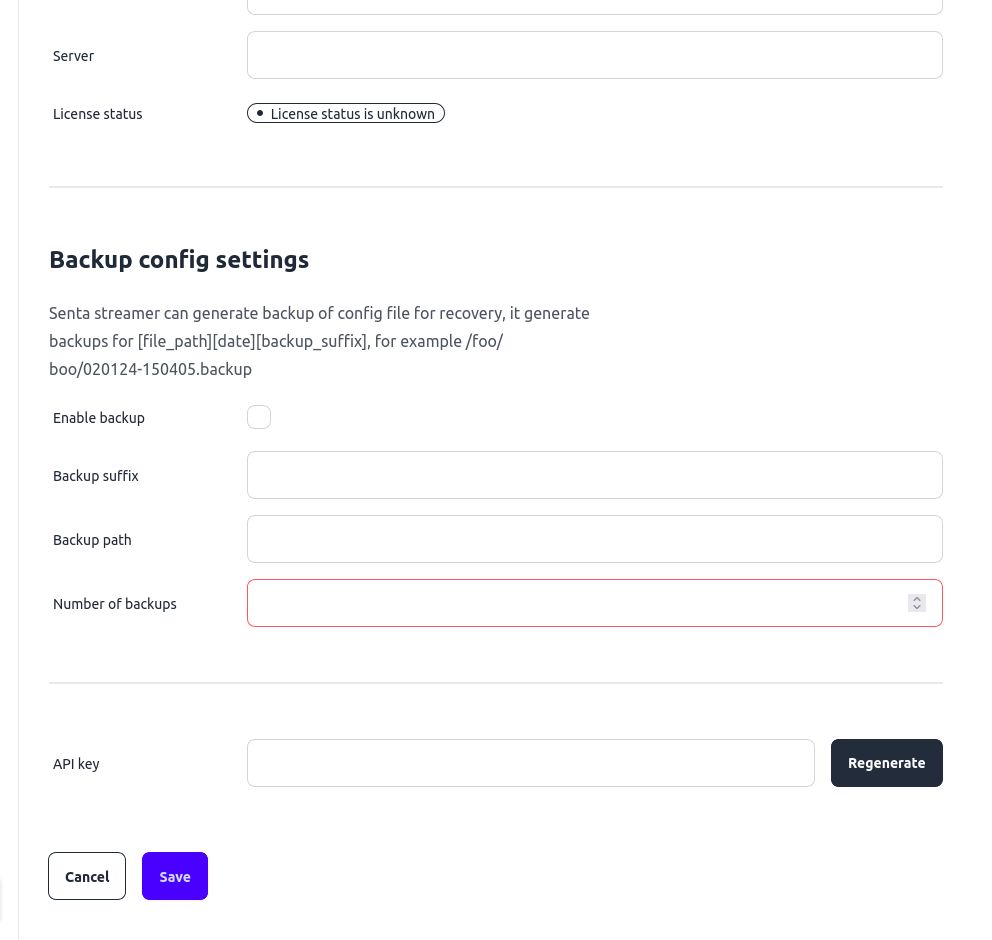Viewport: 992px width, 940px height.
Task: Click the Backup config settings heading
Action: pyautogui.click(x=179, y=259)
